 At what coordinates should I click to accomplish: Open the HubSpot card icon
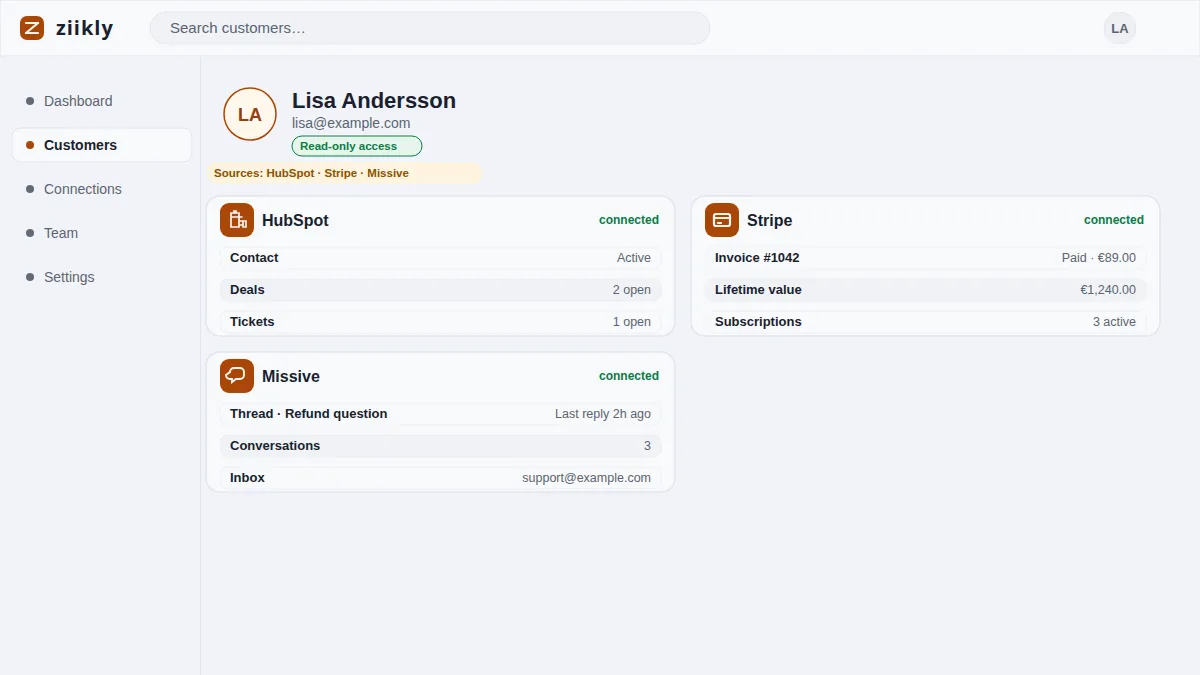click(x=237, y=220)
